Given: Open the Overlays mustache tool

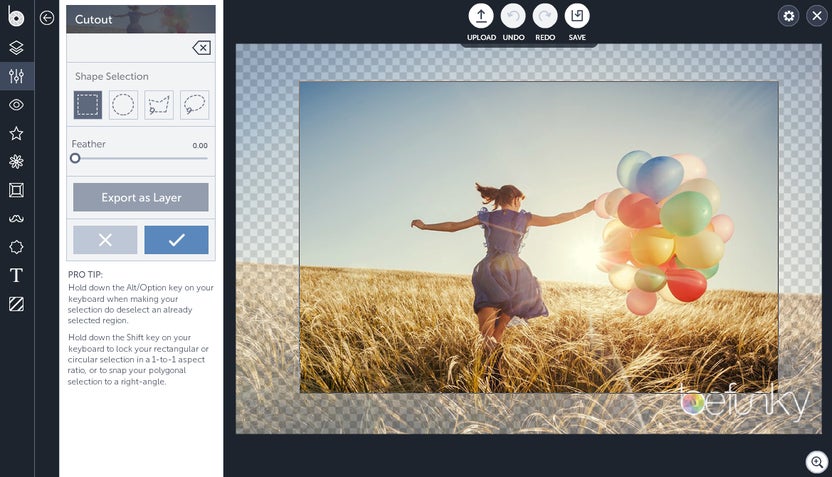Looking at the screenshot, I should click(16, 218).
